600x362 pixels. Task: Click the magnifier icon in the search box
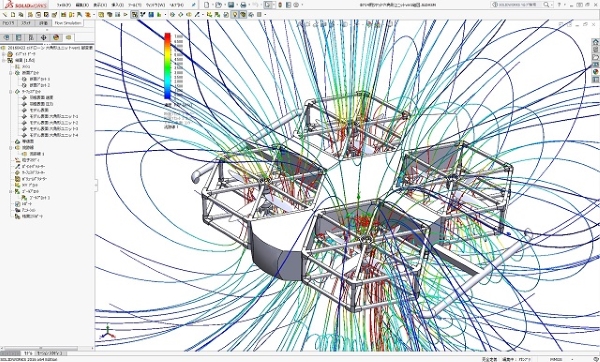click(546, 5)
